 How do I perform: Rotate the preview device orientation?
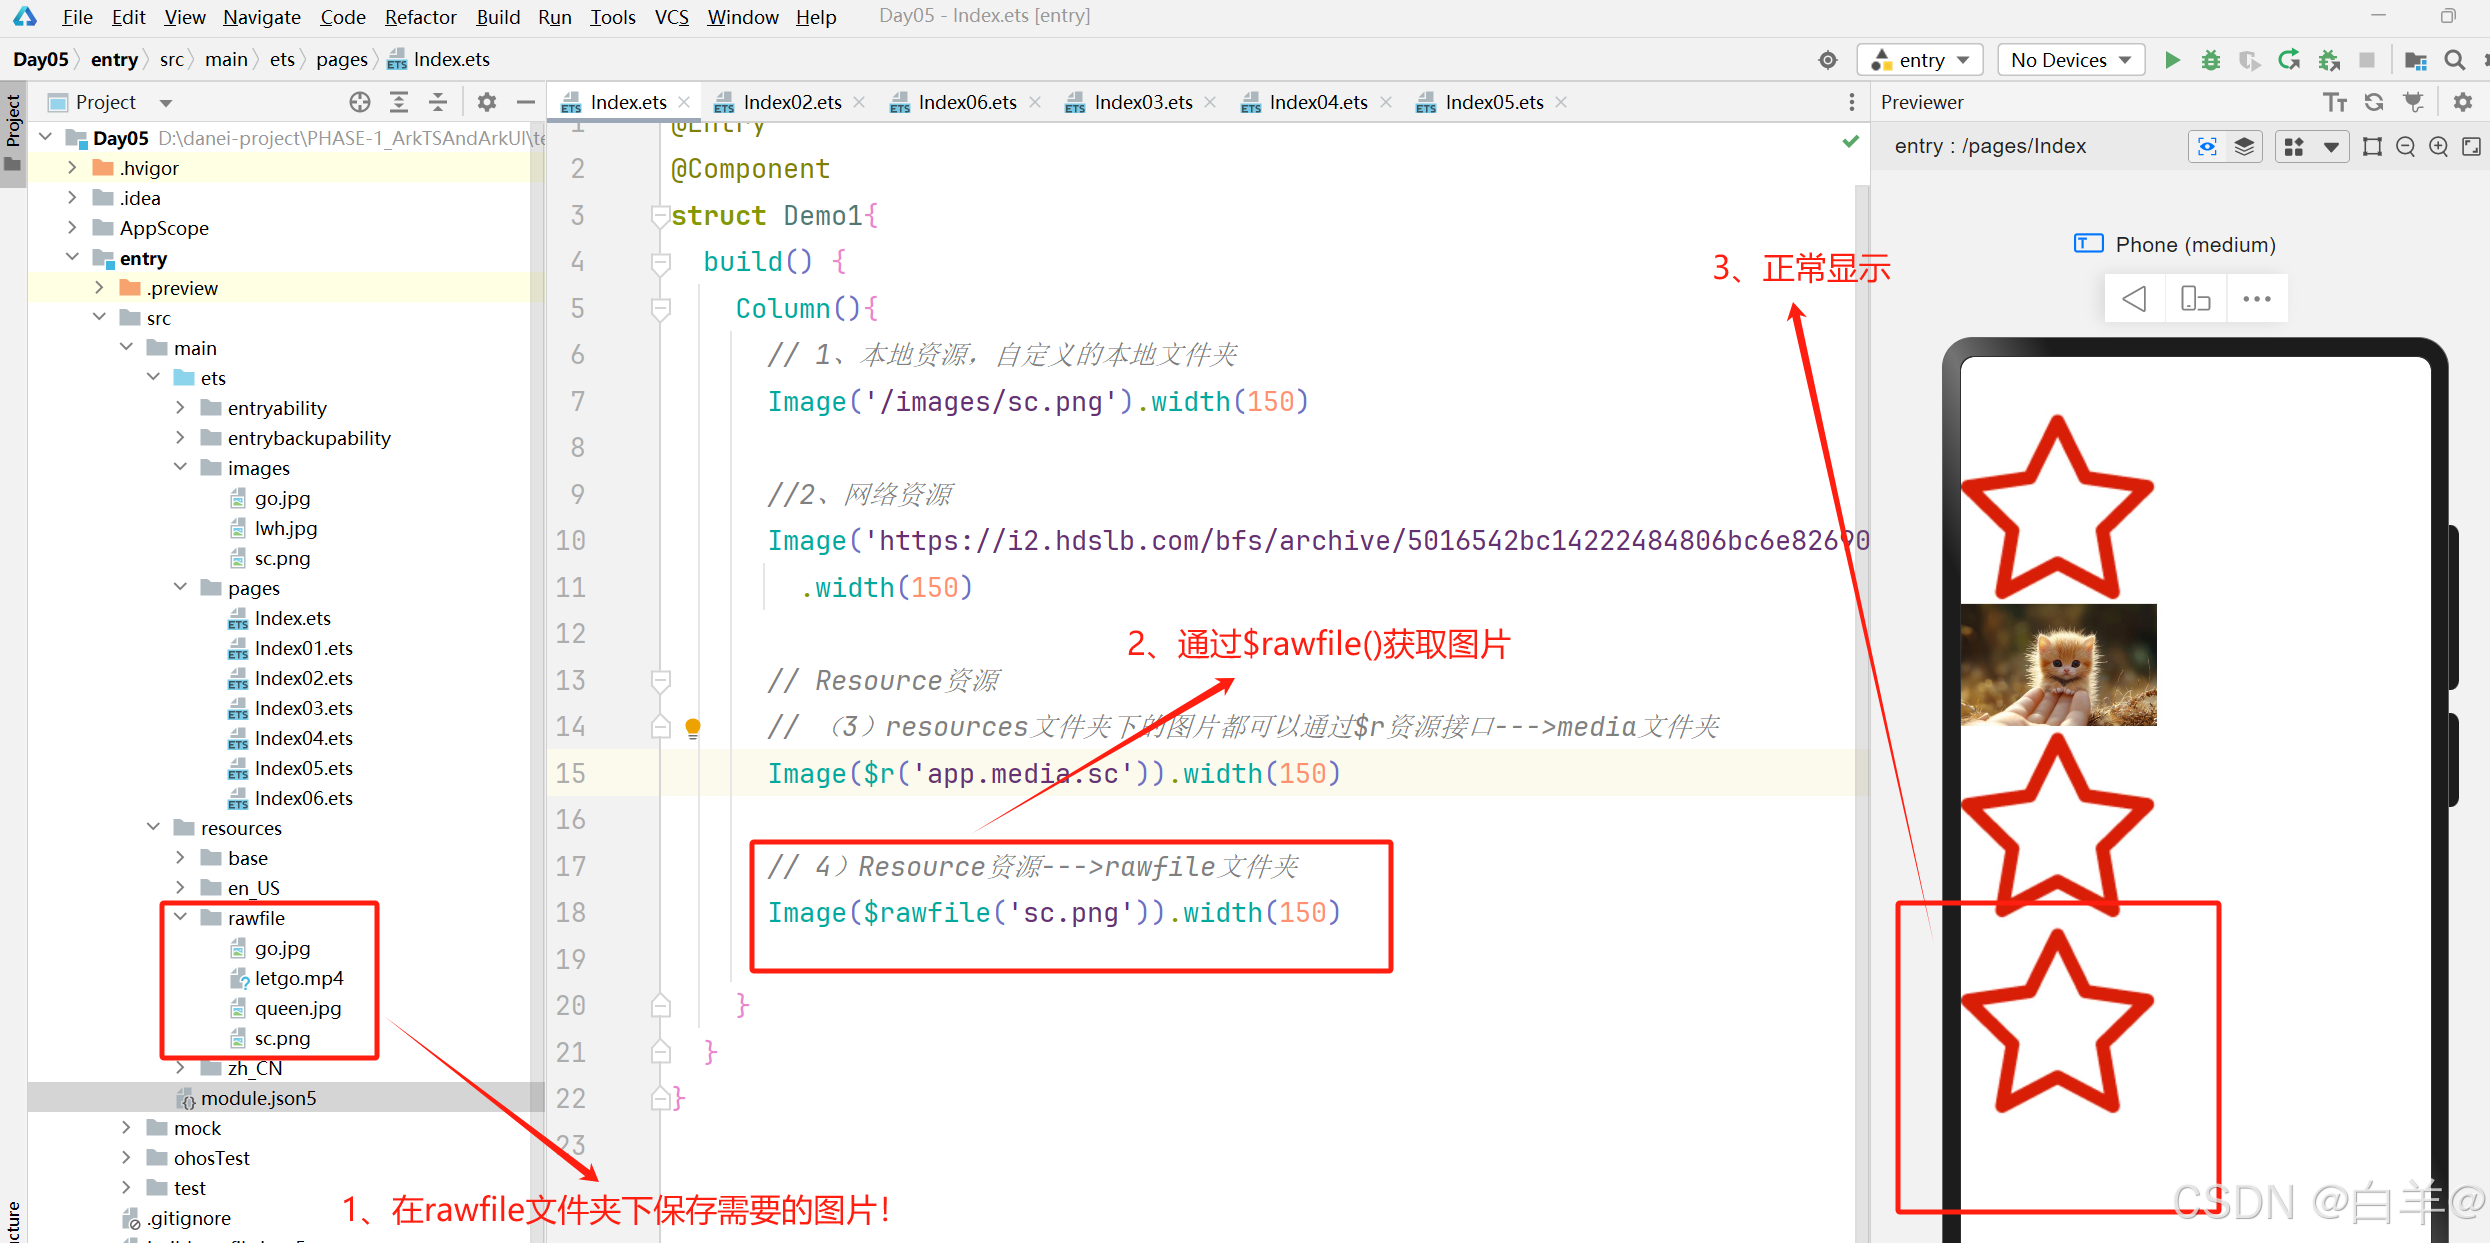click(2195, 299)
